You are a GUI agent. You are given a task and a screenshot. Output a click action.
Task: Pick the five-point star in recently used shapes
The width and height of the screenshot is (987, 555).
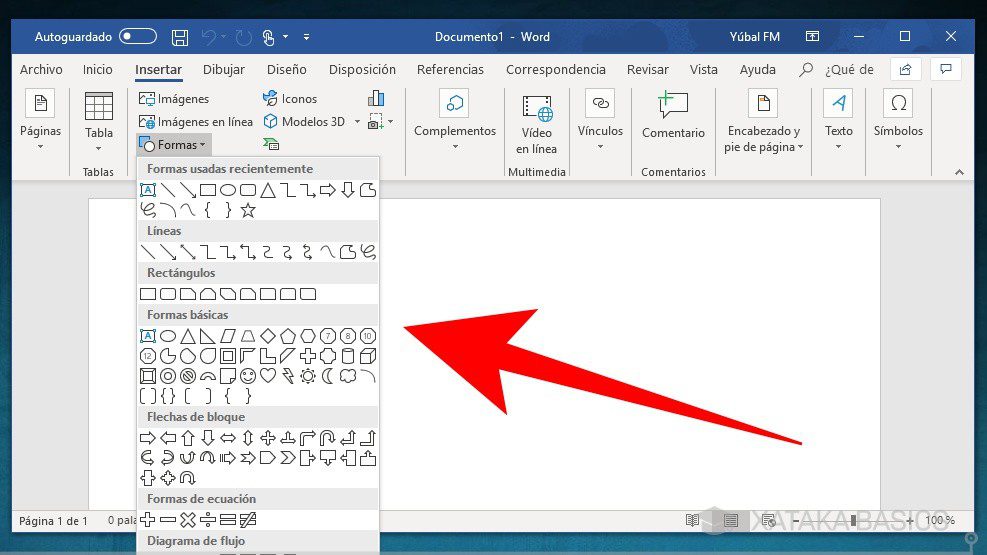248,210
